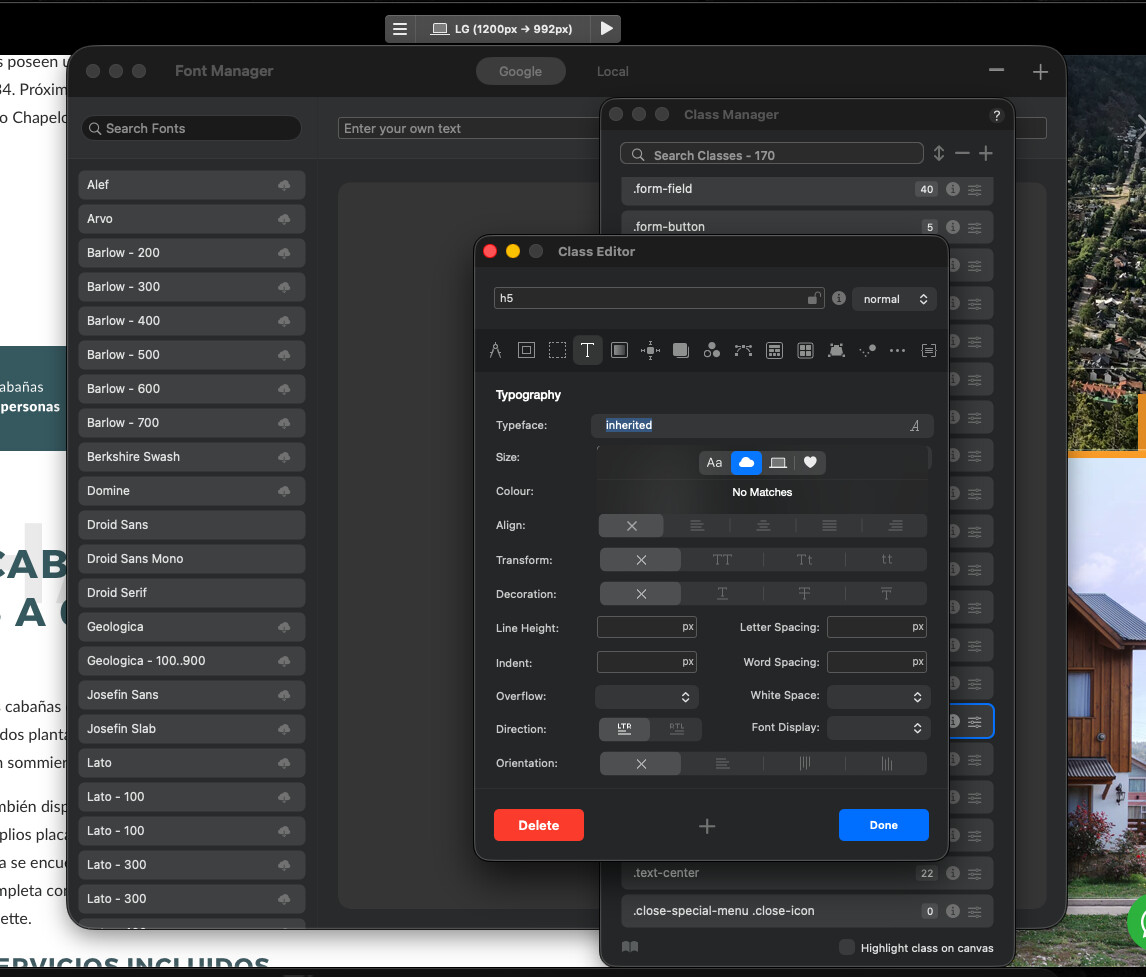Click the blue Done button
This screenshot has width=1146, height=977.
883,825
